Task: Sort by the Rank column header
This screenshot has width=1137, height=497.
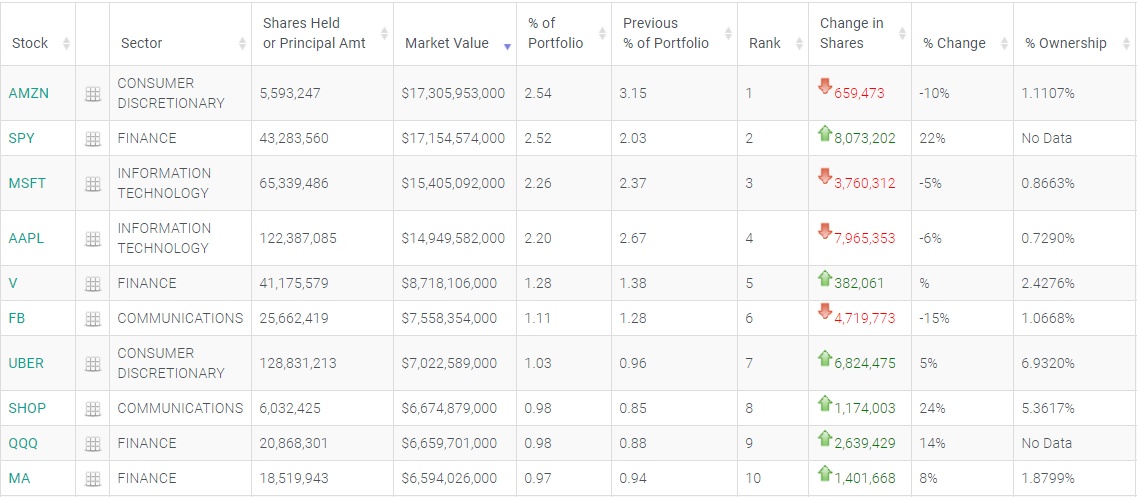Action: [x=765, y=43]
